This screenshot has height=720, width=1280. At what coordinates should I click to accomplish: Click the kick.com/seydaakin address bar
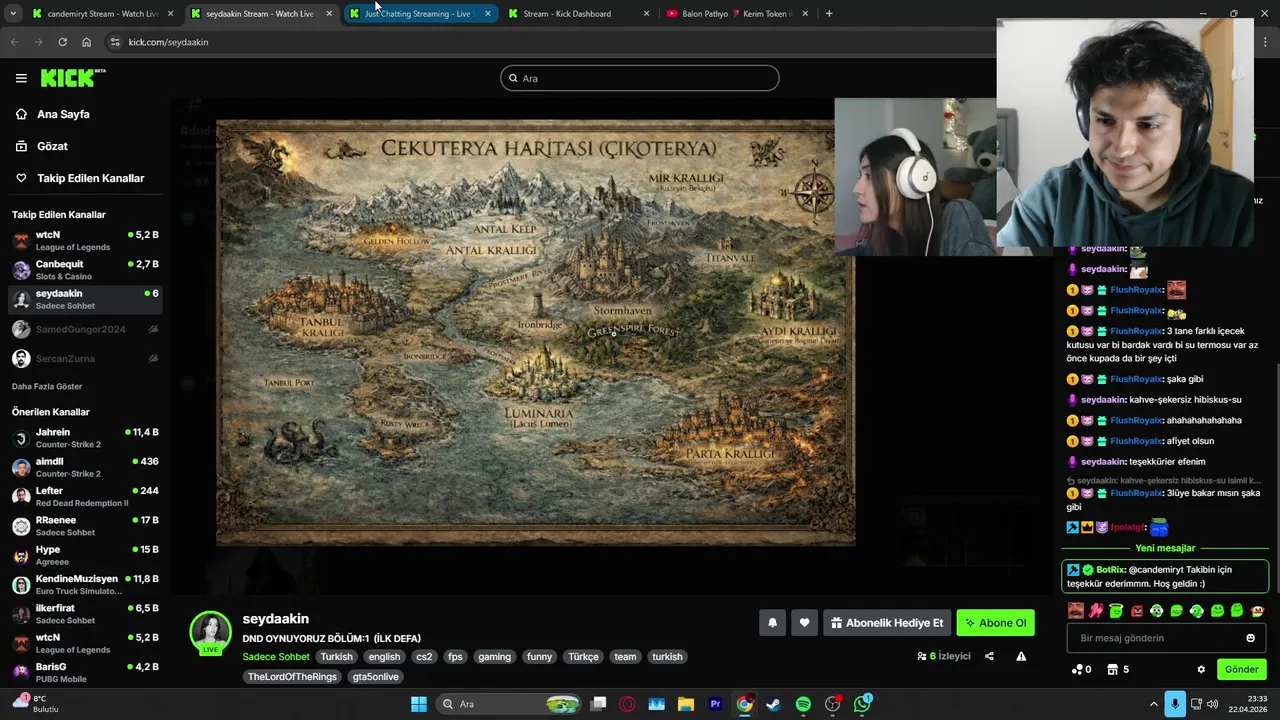[168, 42]
